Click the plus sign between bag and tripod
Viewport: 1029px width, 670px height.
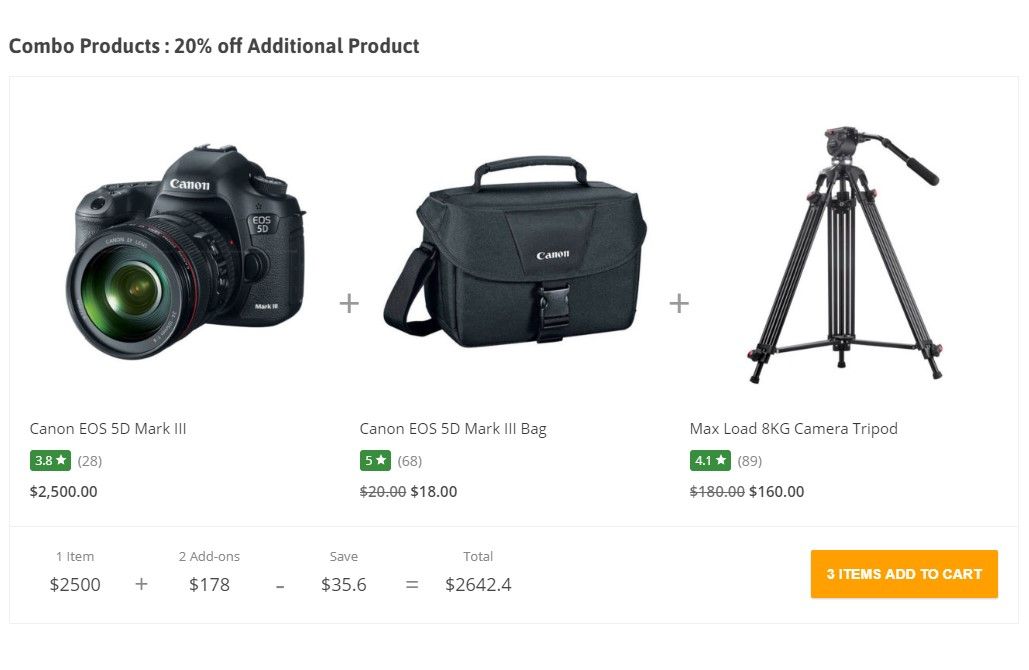pyautogui.click(x=678, y=303)
